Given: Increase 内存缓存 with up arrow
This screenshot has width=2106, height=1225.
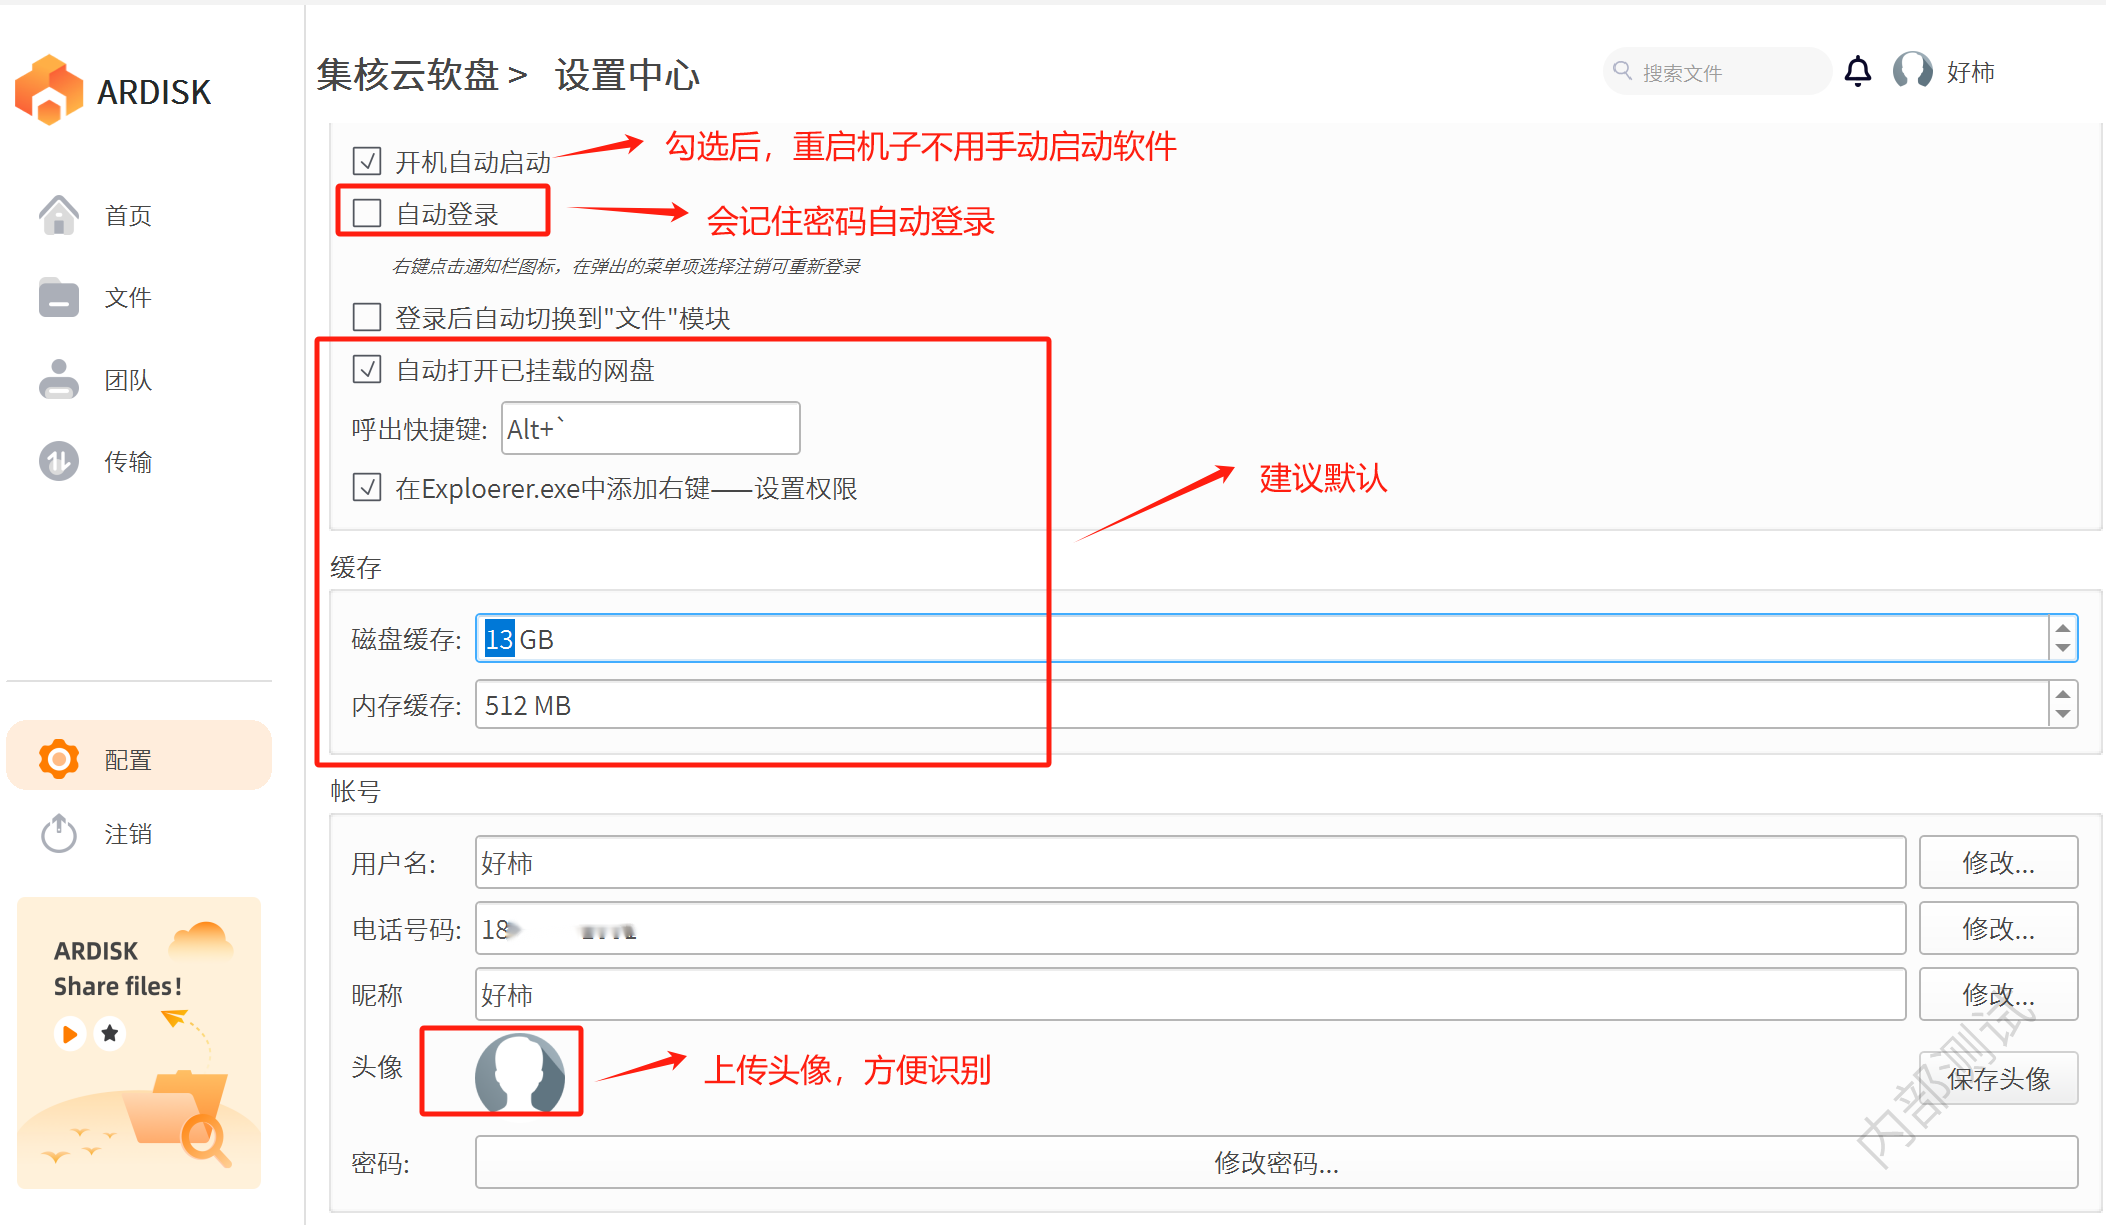Looking at the screenshot, I should (2062, 694).
